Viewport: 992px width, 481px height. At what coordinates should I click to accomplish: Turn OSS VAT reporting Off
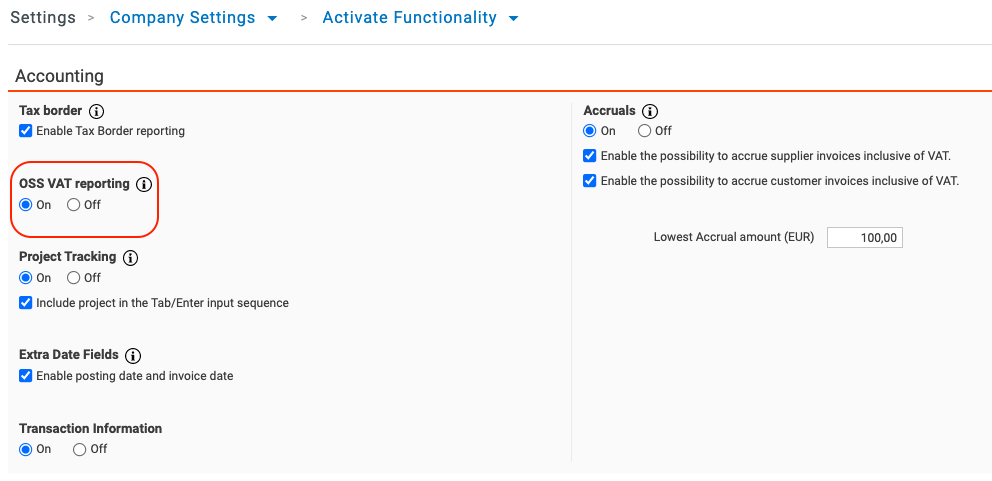pos(74,205)
